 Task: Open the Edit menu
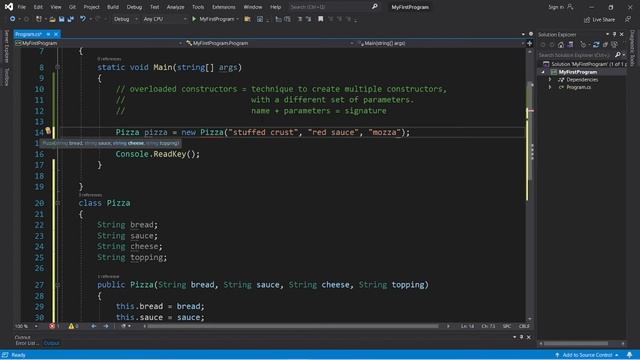[x=38, y=7]
